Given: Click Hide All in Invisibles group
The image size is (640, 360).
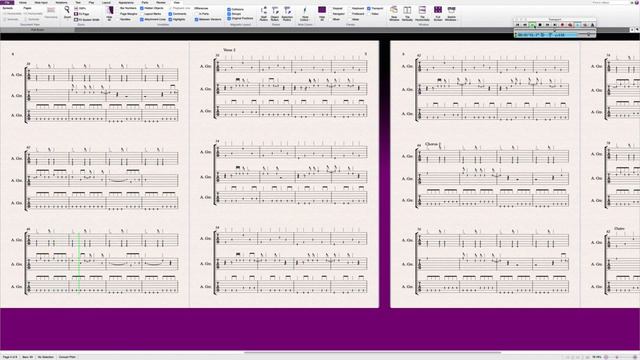Looking at the screenshot, I should point(109,13).
